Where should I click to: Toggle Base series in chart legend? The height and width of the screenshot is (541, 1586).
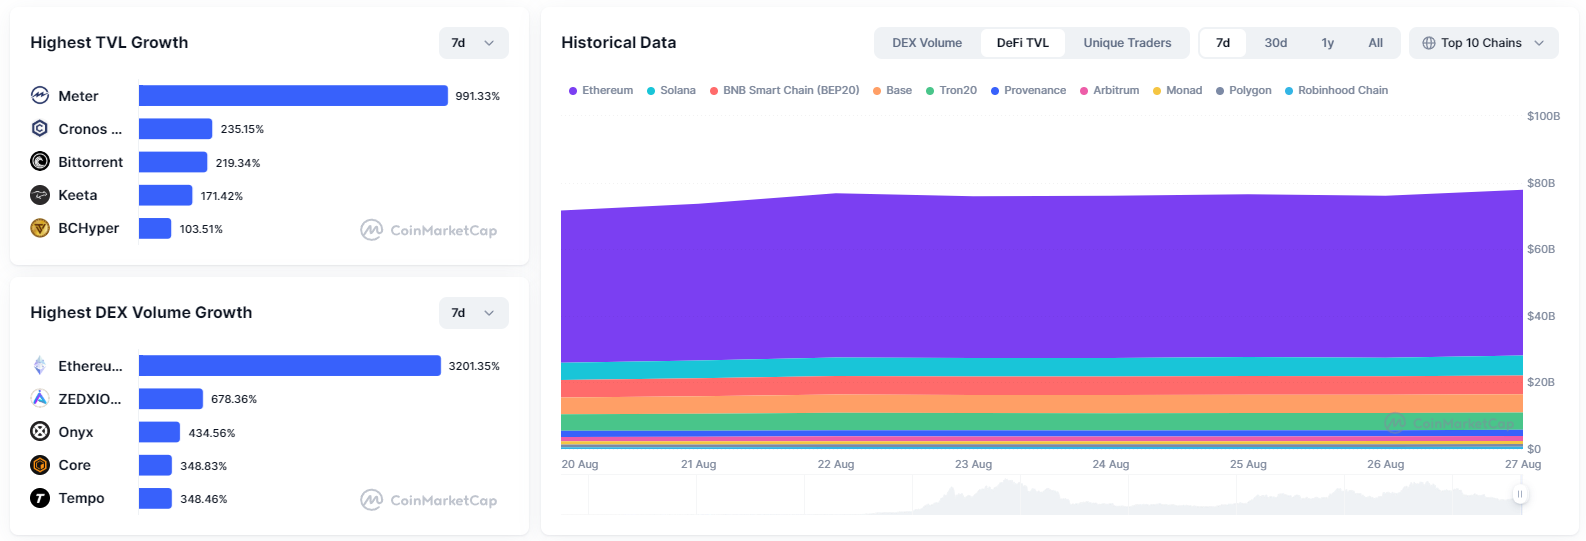coord(892,90)
